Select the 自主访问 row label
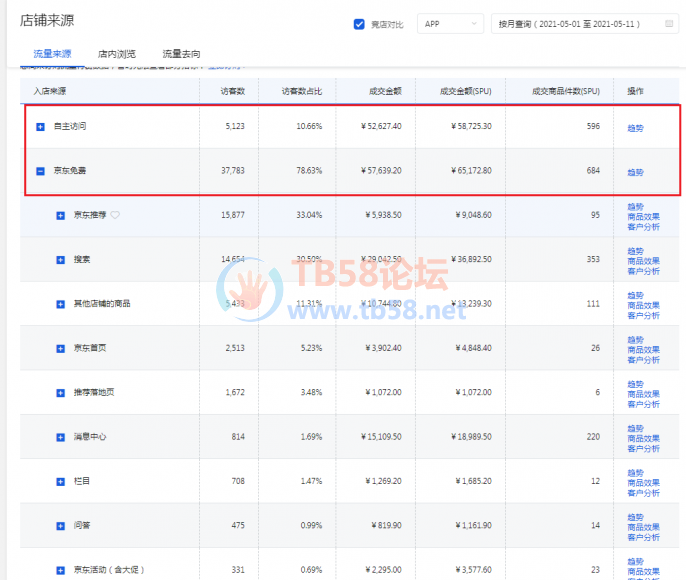 point(70,126)
